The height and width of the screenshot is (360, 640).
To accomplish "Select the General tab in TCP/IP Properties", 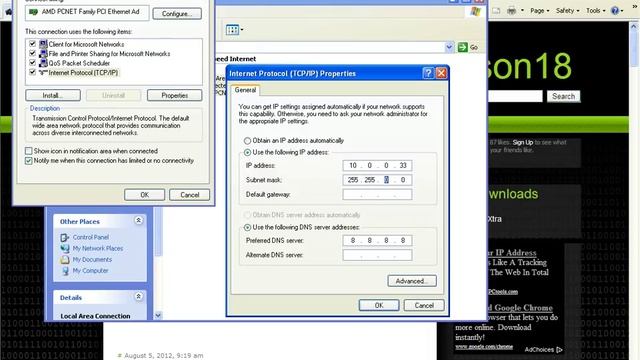I will [x=245, y=90].
